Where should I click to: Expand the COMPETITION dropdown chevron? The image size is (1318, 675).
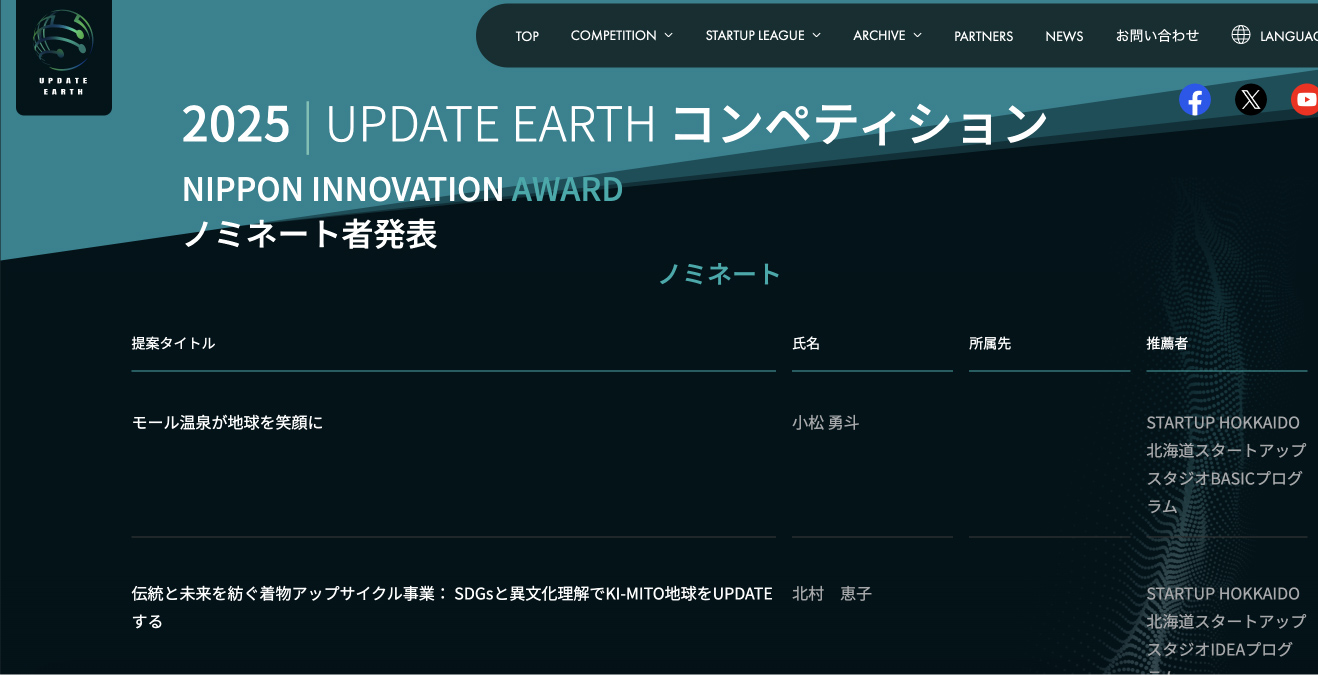pos(668,35)
